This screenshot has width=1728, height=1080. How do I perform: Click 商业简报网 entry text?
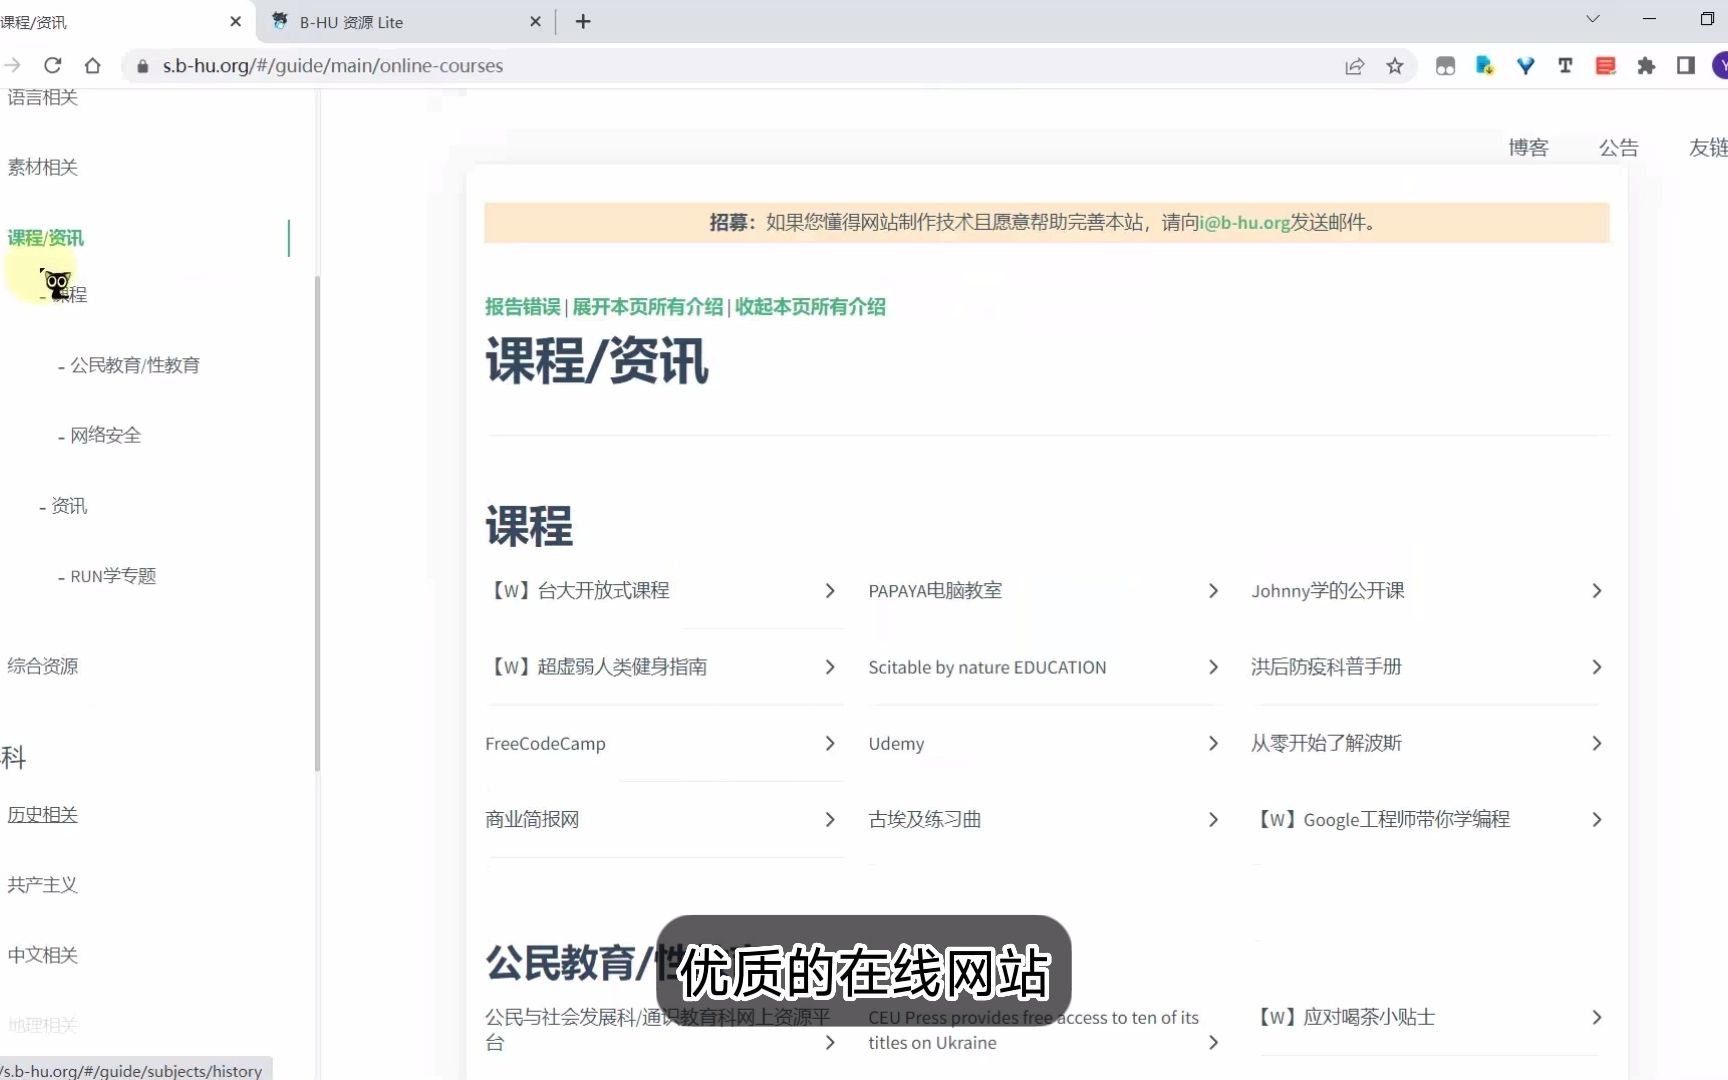[532, 820]
